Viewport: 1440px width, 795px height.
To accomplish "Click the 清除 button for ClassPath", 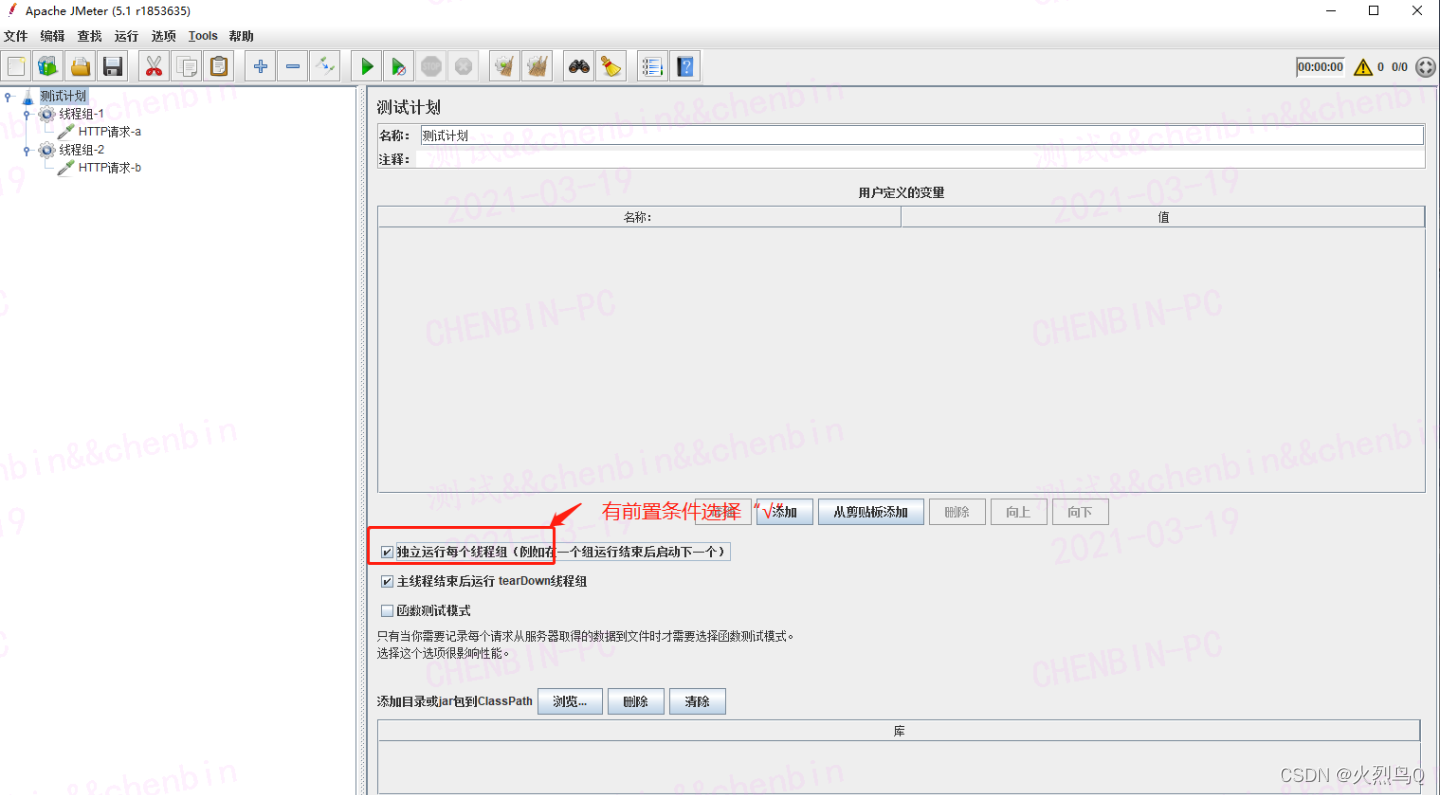I will tap(697, 701).
